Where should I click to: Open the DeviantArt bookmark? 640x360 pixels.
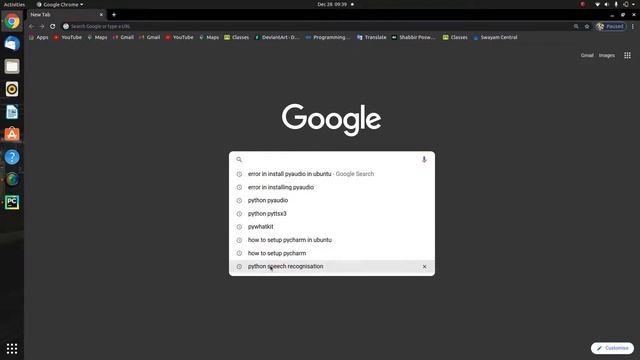[277, 37]
